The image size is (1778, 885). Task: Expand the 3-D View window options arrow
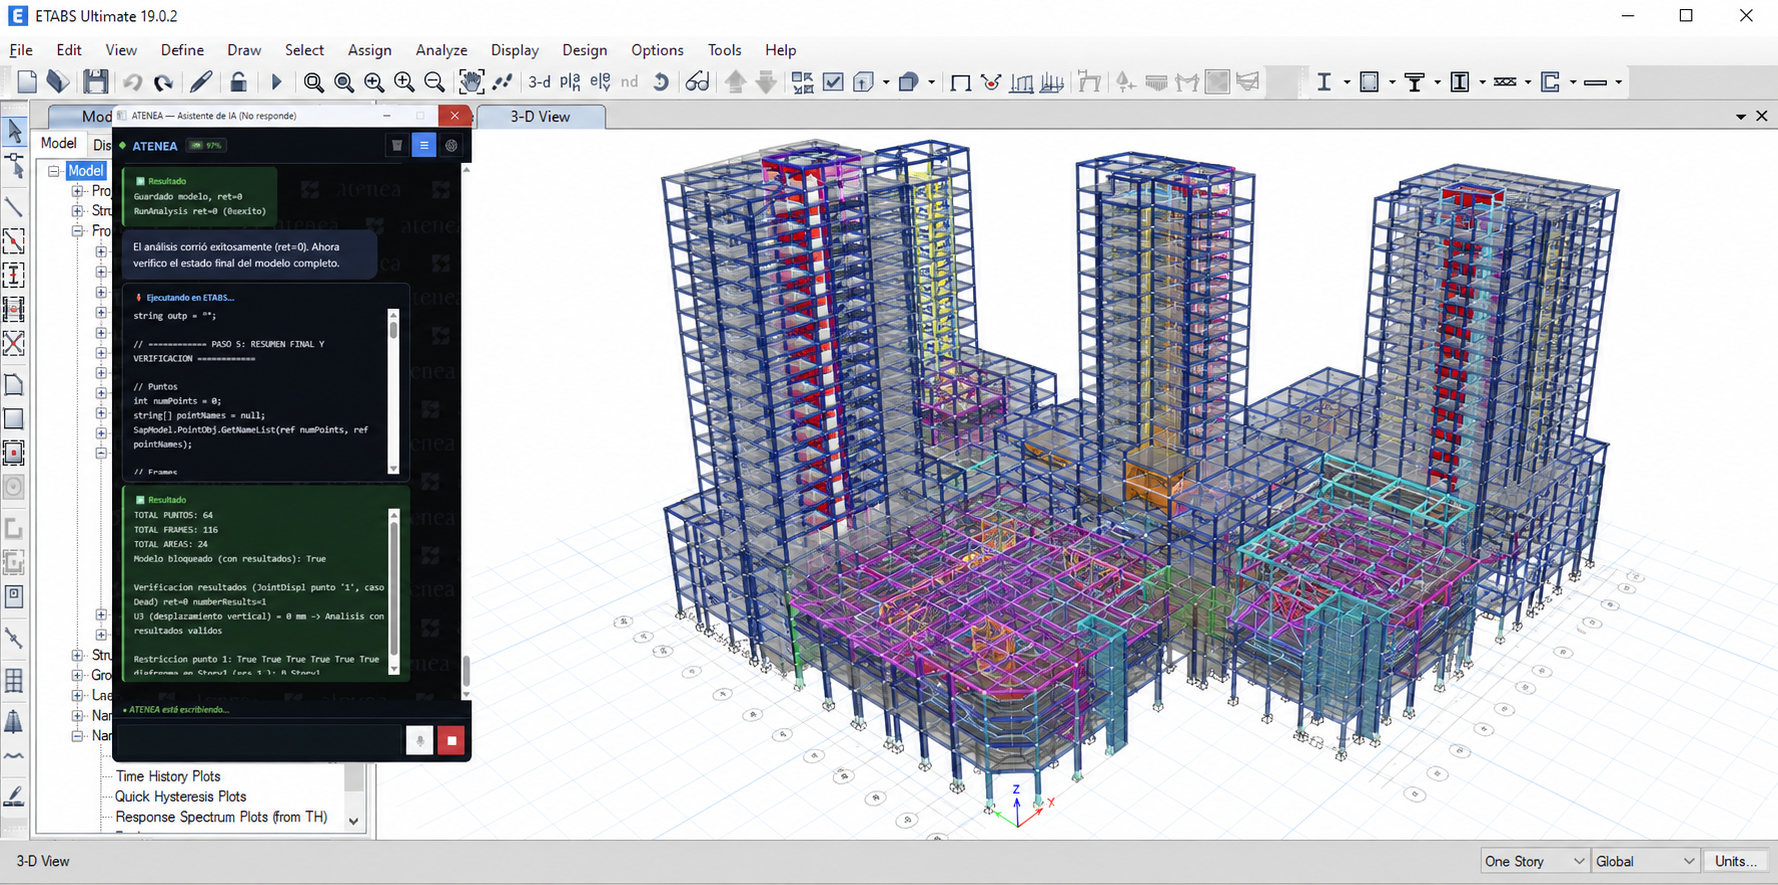(x=1741, y=117)
